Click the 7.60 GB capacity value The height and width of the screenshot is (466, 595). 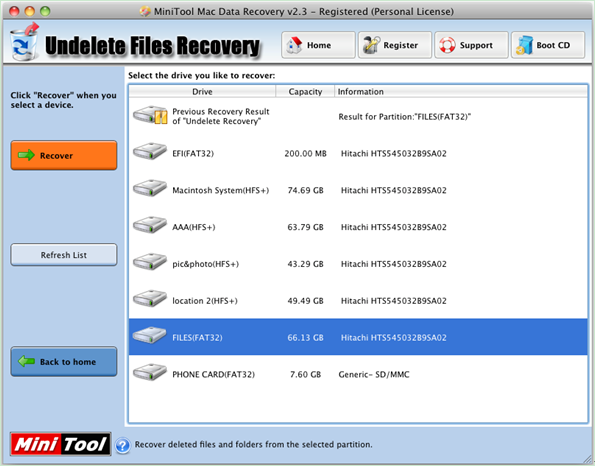tap(305, 374)
